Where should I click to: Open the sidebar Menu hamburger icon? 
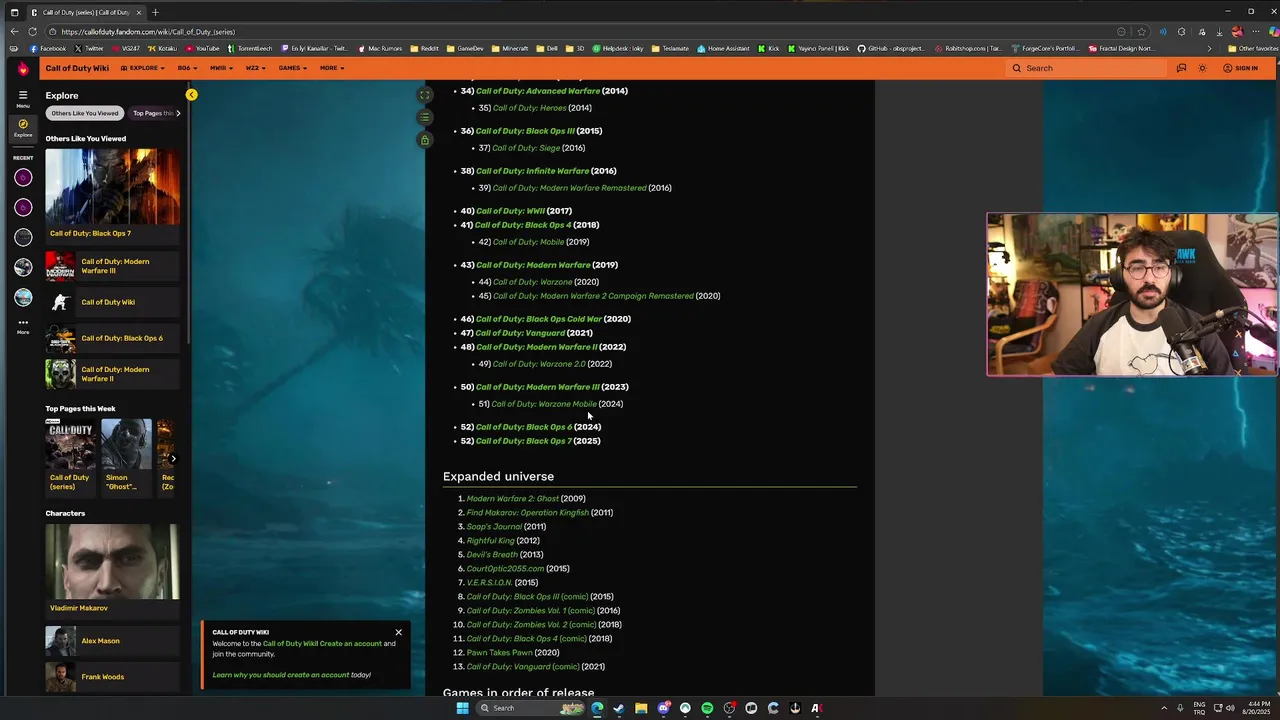point(22,98)
